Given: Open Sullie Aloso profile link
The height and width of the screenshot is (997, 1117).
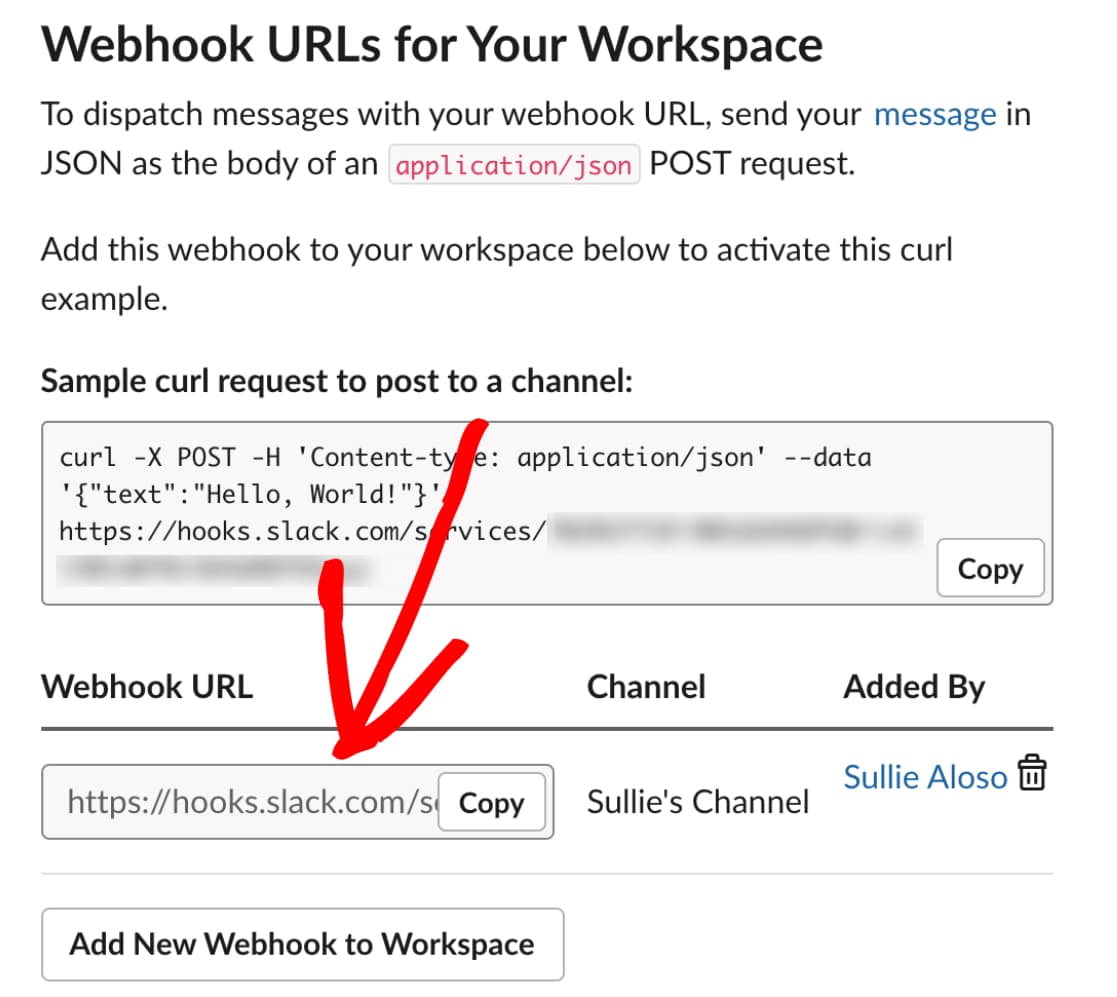Looking at the screenshot, I should [x=925, y=777].
